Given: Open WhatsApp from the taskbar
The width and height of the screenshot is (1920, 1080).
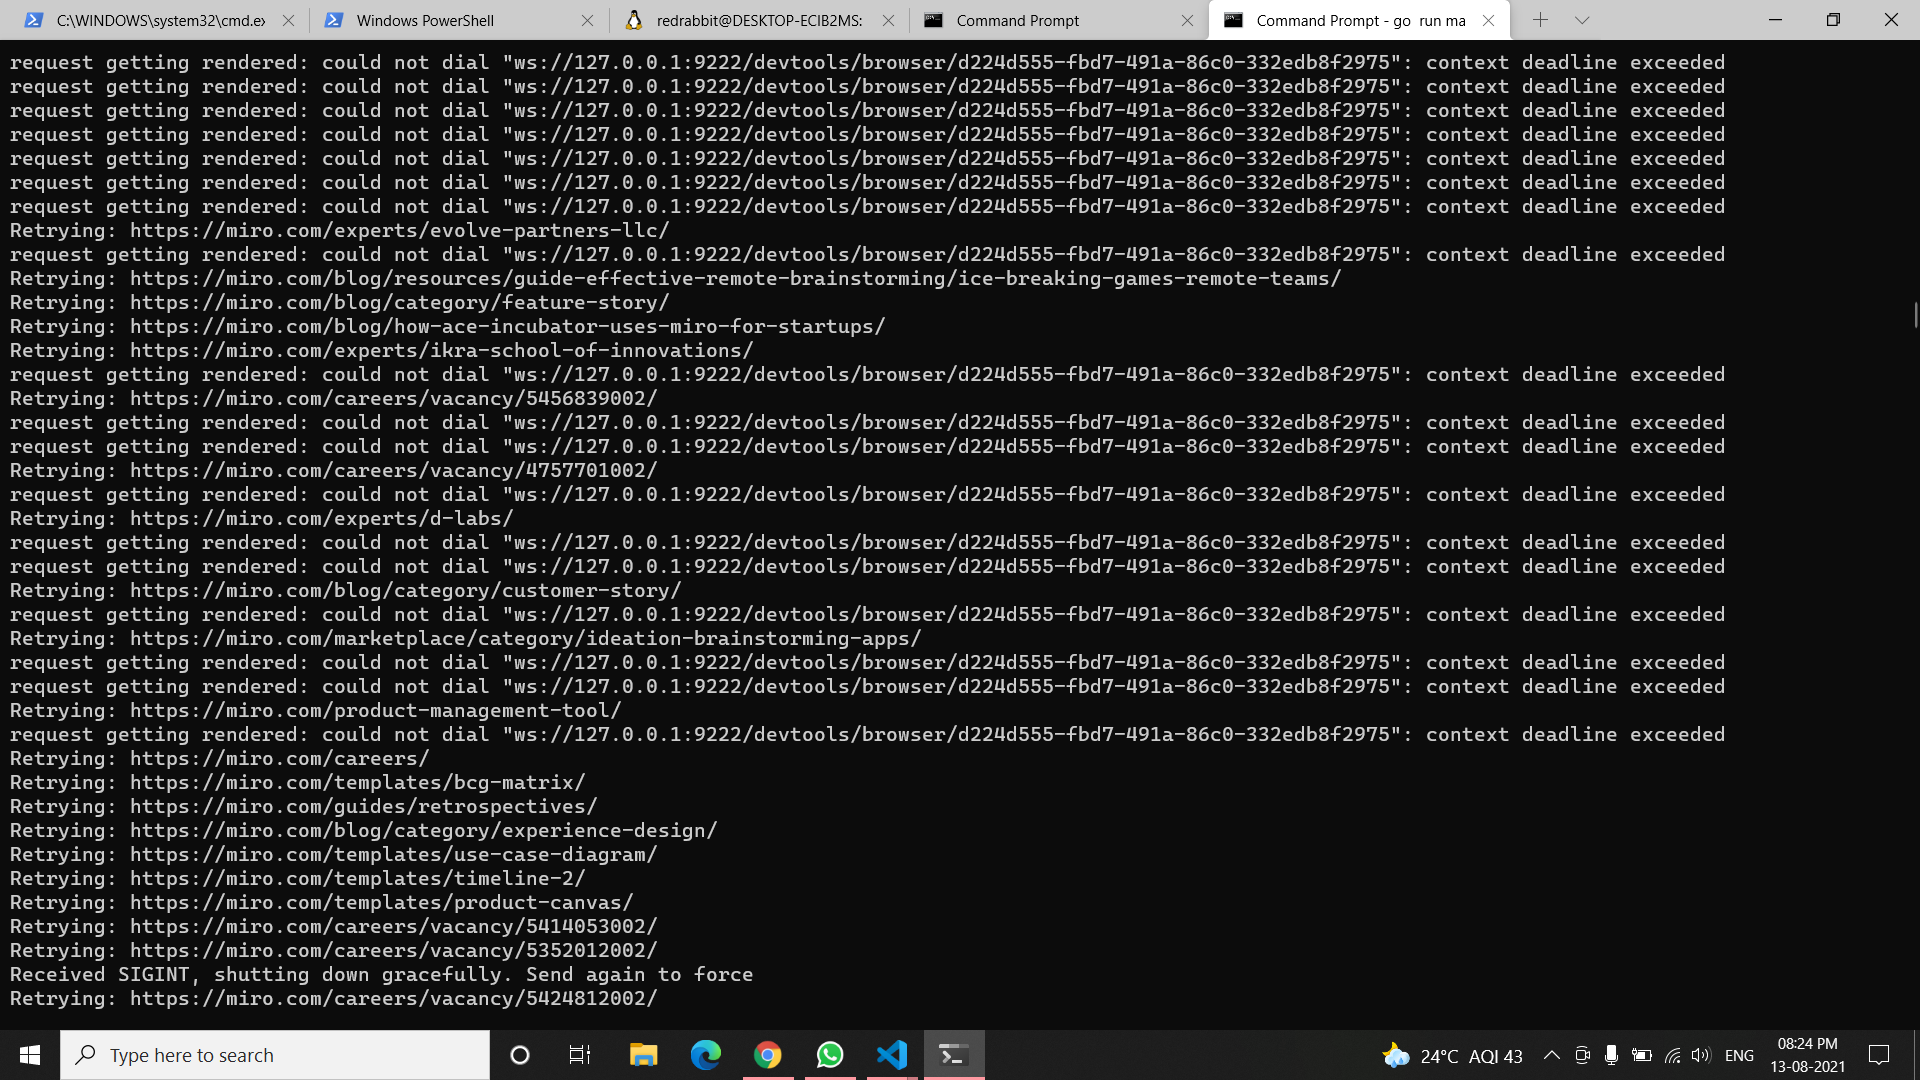Looking at the screenshot, I should pyautogui.click(x=829, y=1054).
